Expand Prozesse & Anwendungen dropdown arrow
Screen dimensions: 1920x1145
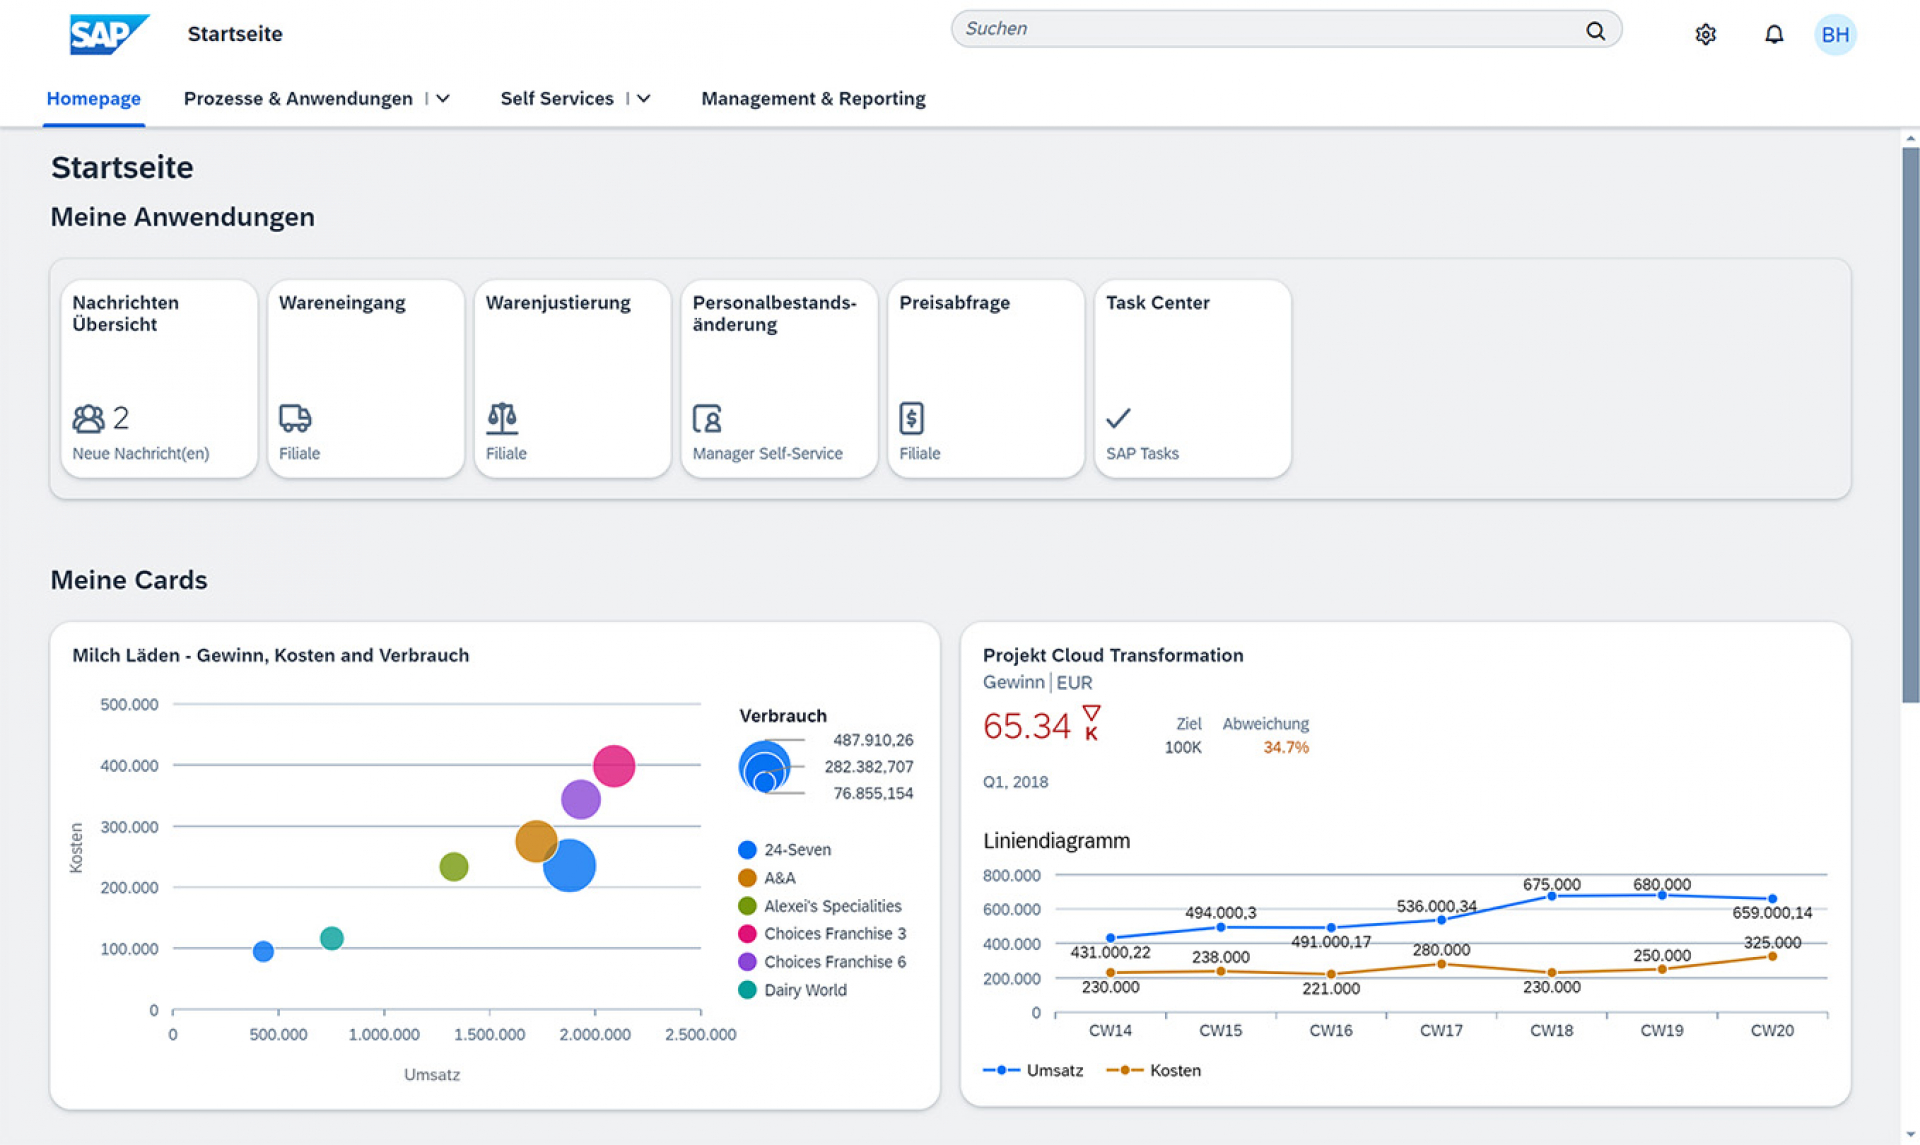click(443, 99)
